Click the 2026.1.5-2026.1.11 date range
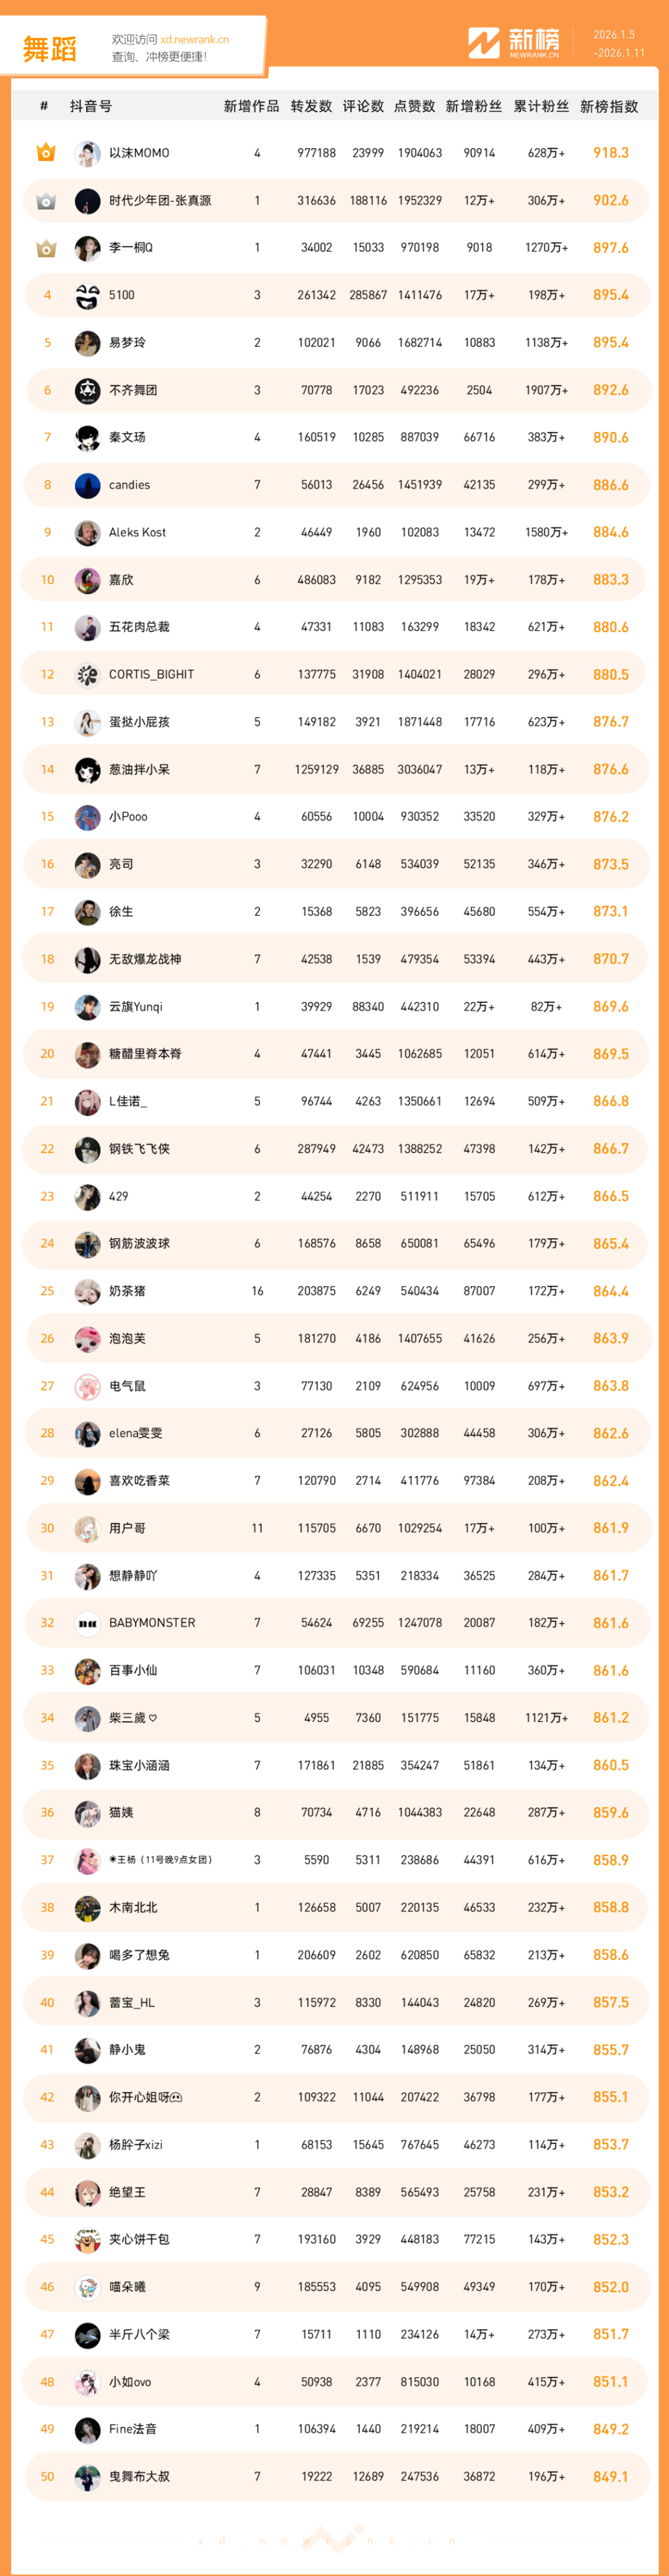Viewport: 669px width, 2576px height. pos(619,44)
